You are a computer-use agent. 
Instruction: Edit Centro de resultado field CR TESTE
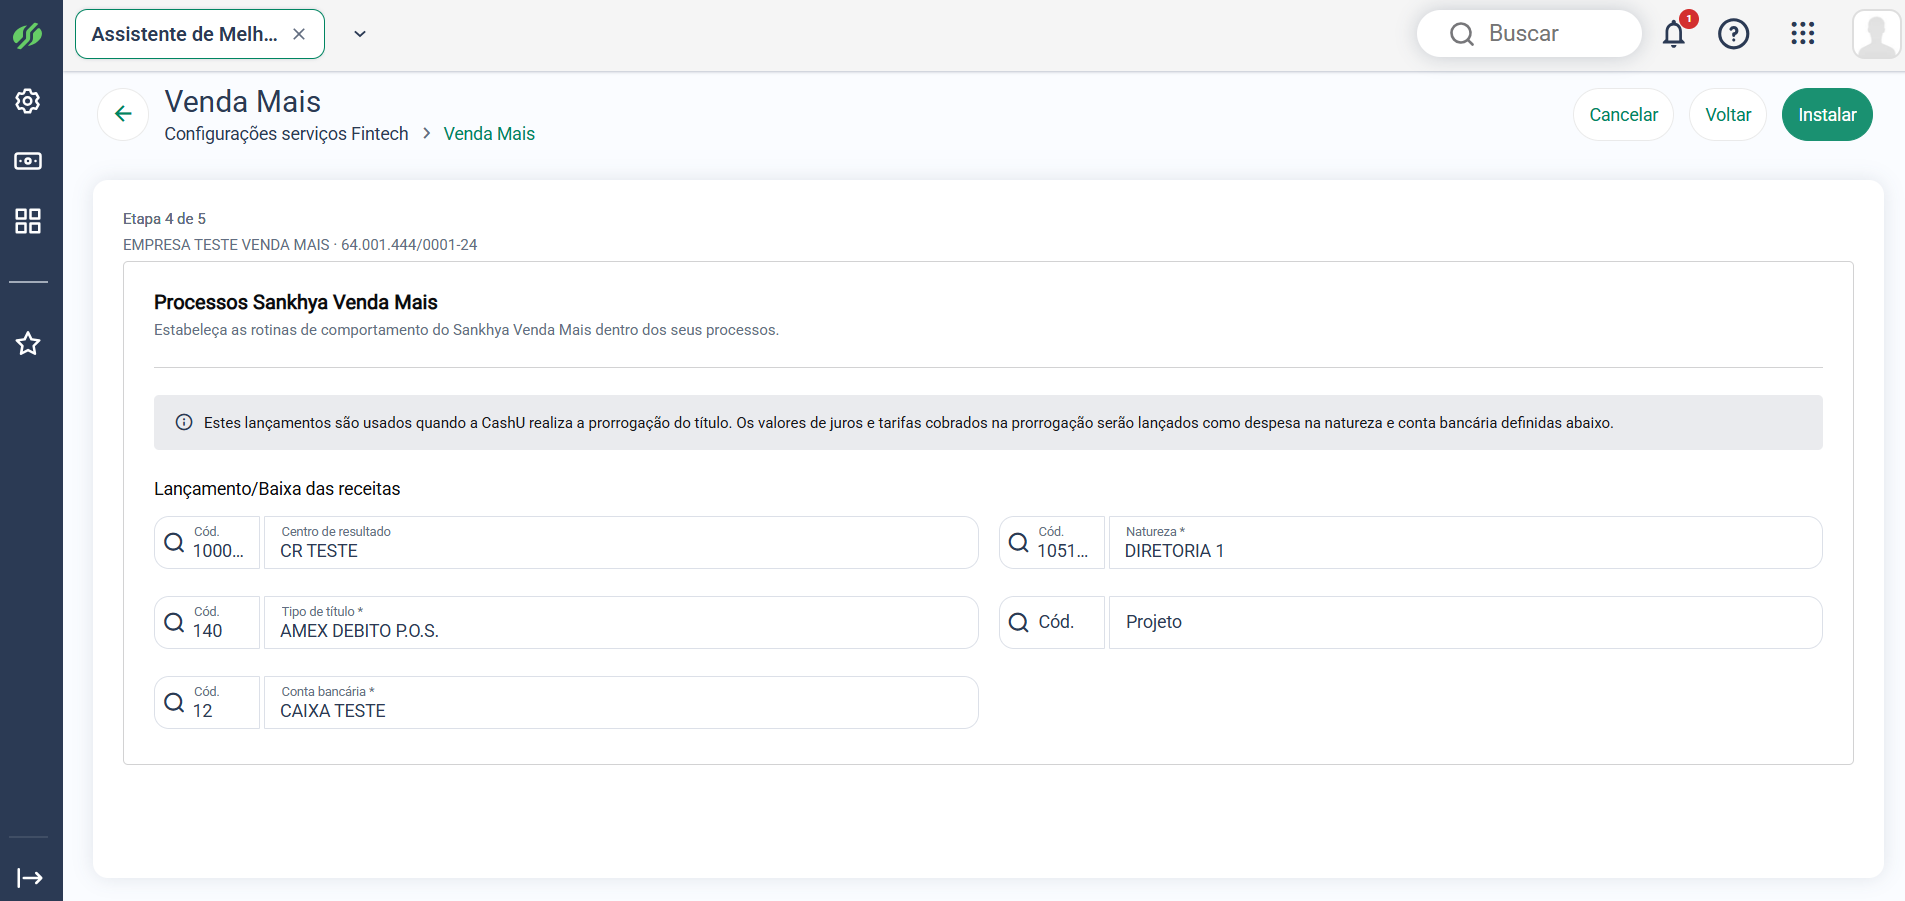pos(621,542)
